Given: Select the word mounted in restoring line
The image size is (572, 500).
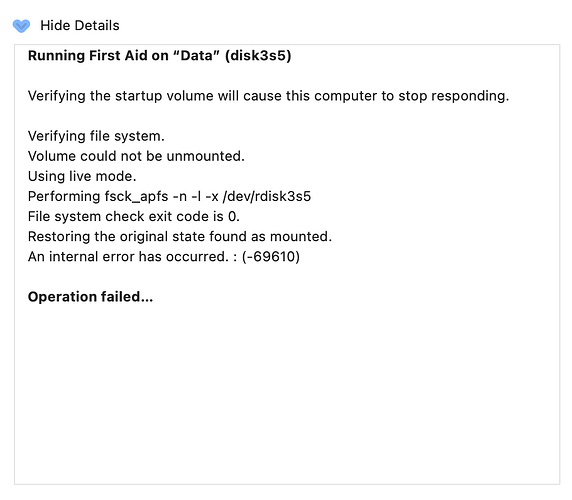Looking at the screenshot, I should [301, 236].
